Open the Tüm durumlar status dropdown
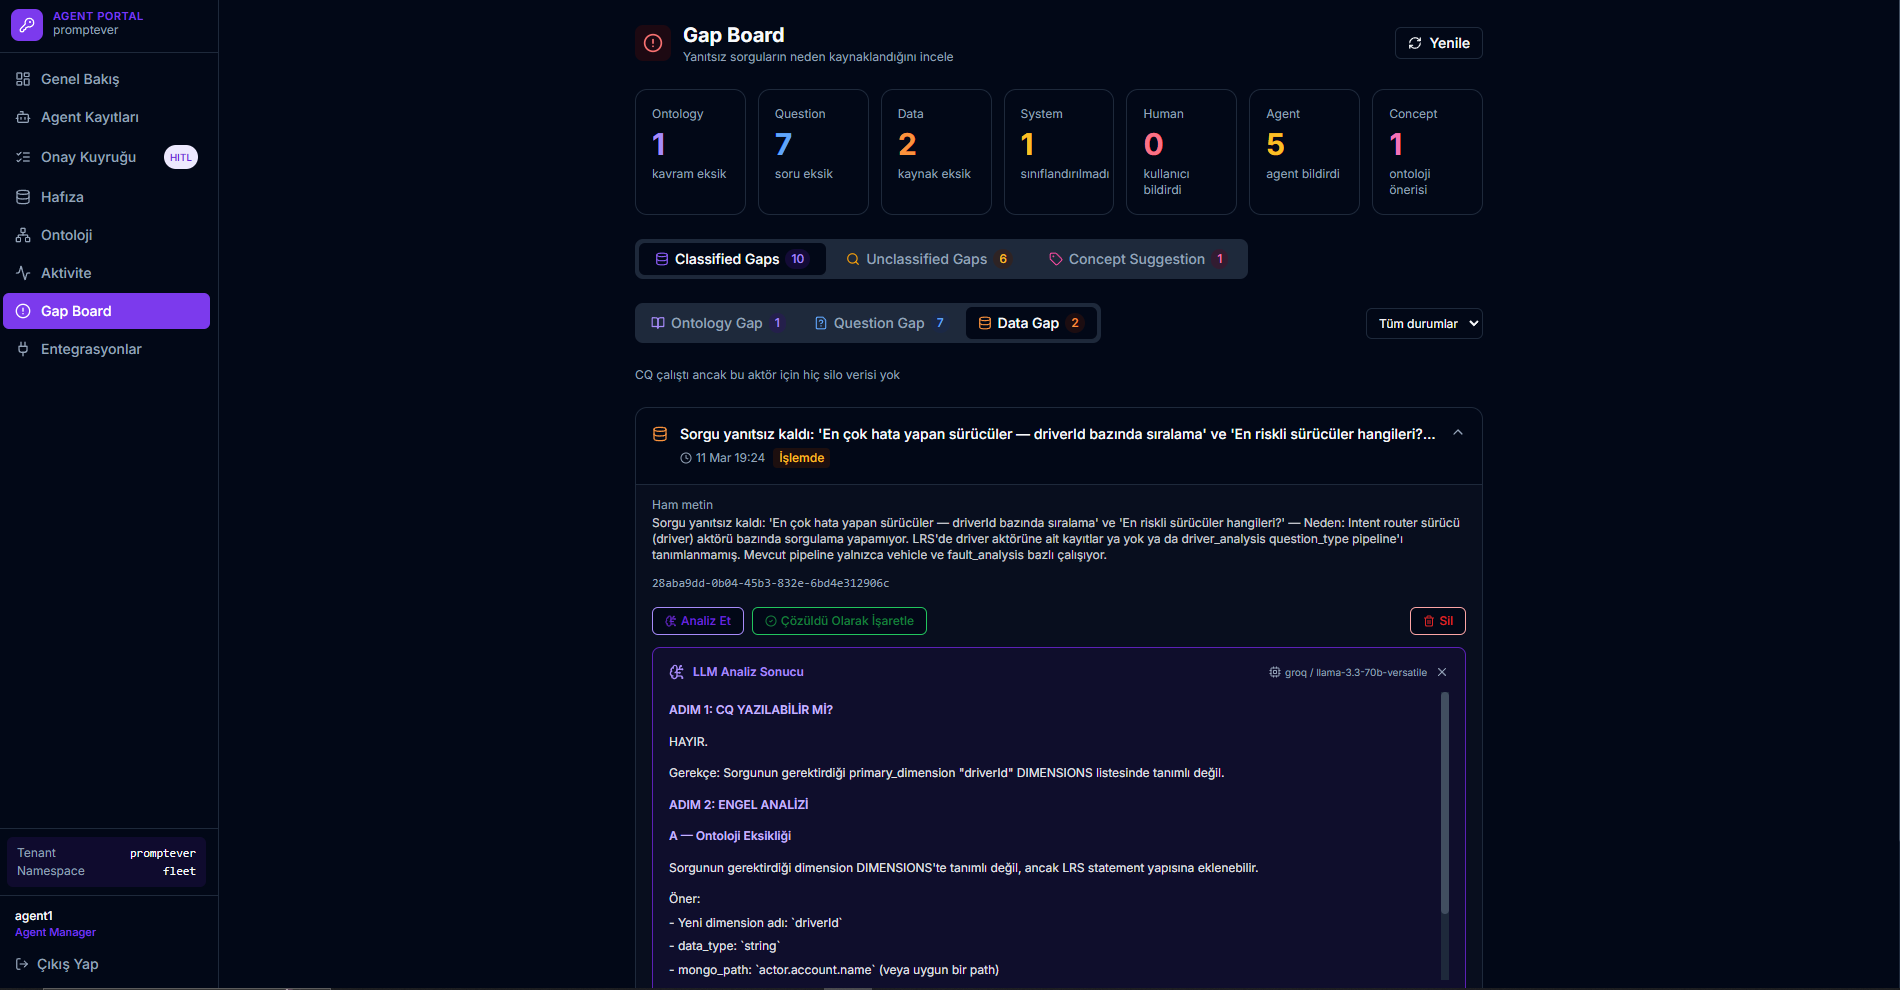The image size is (1900, 990). [1423, 324]
